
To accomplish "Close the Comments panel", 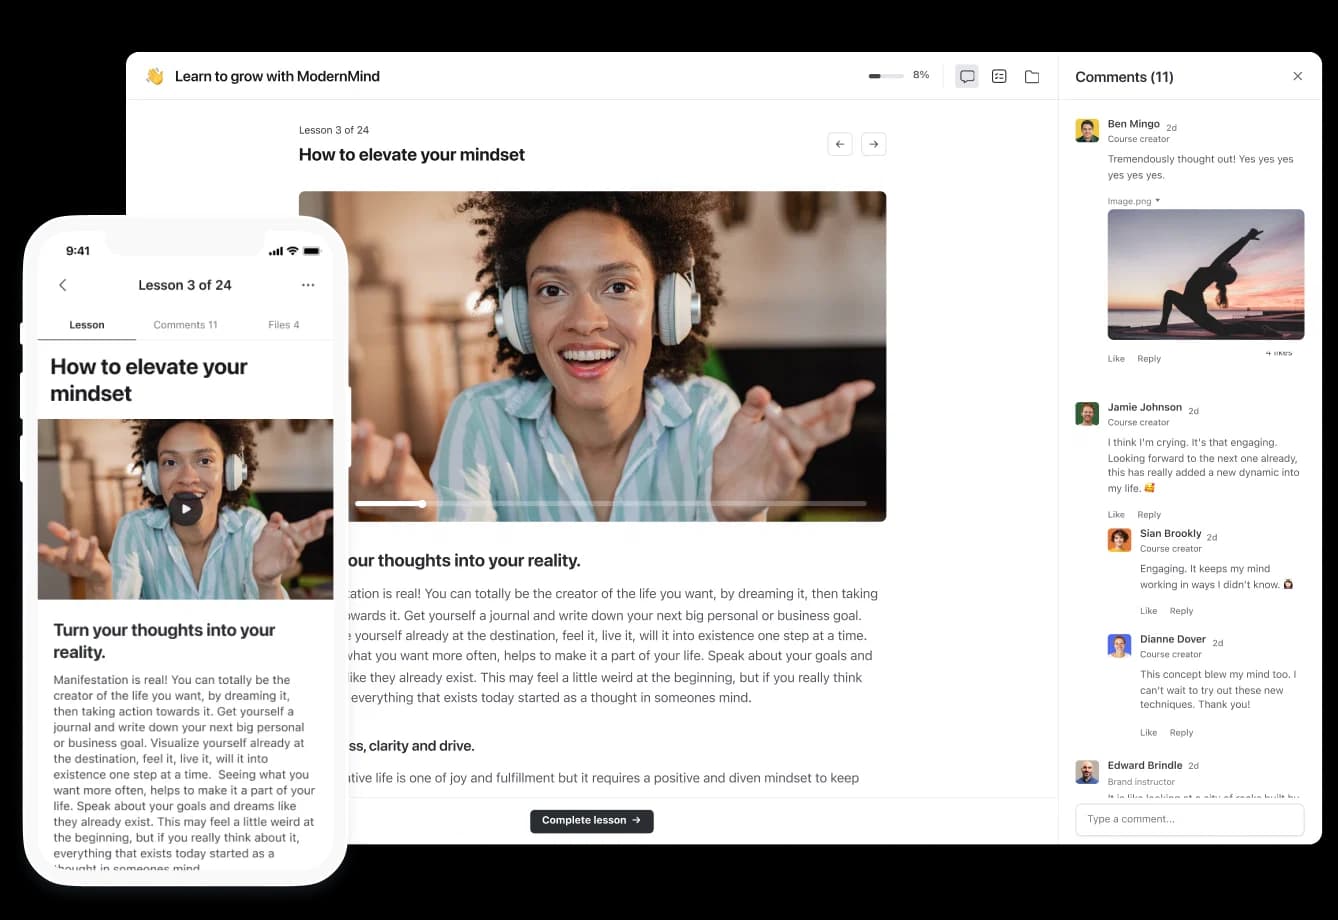I will [1298, 76].
